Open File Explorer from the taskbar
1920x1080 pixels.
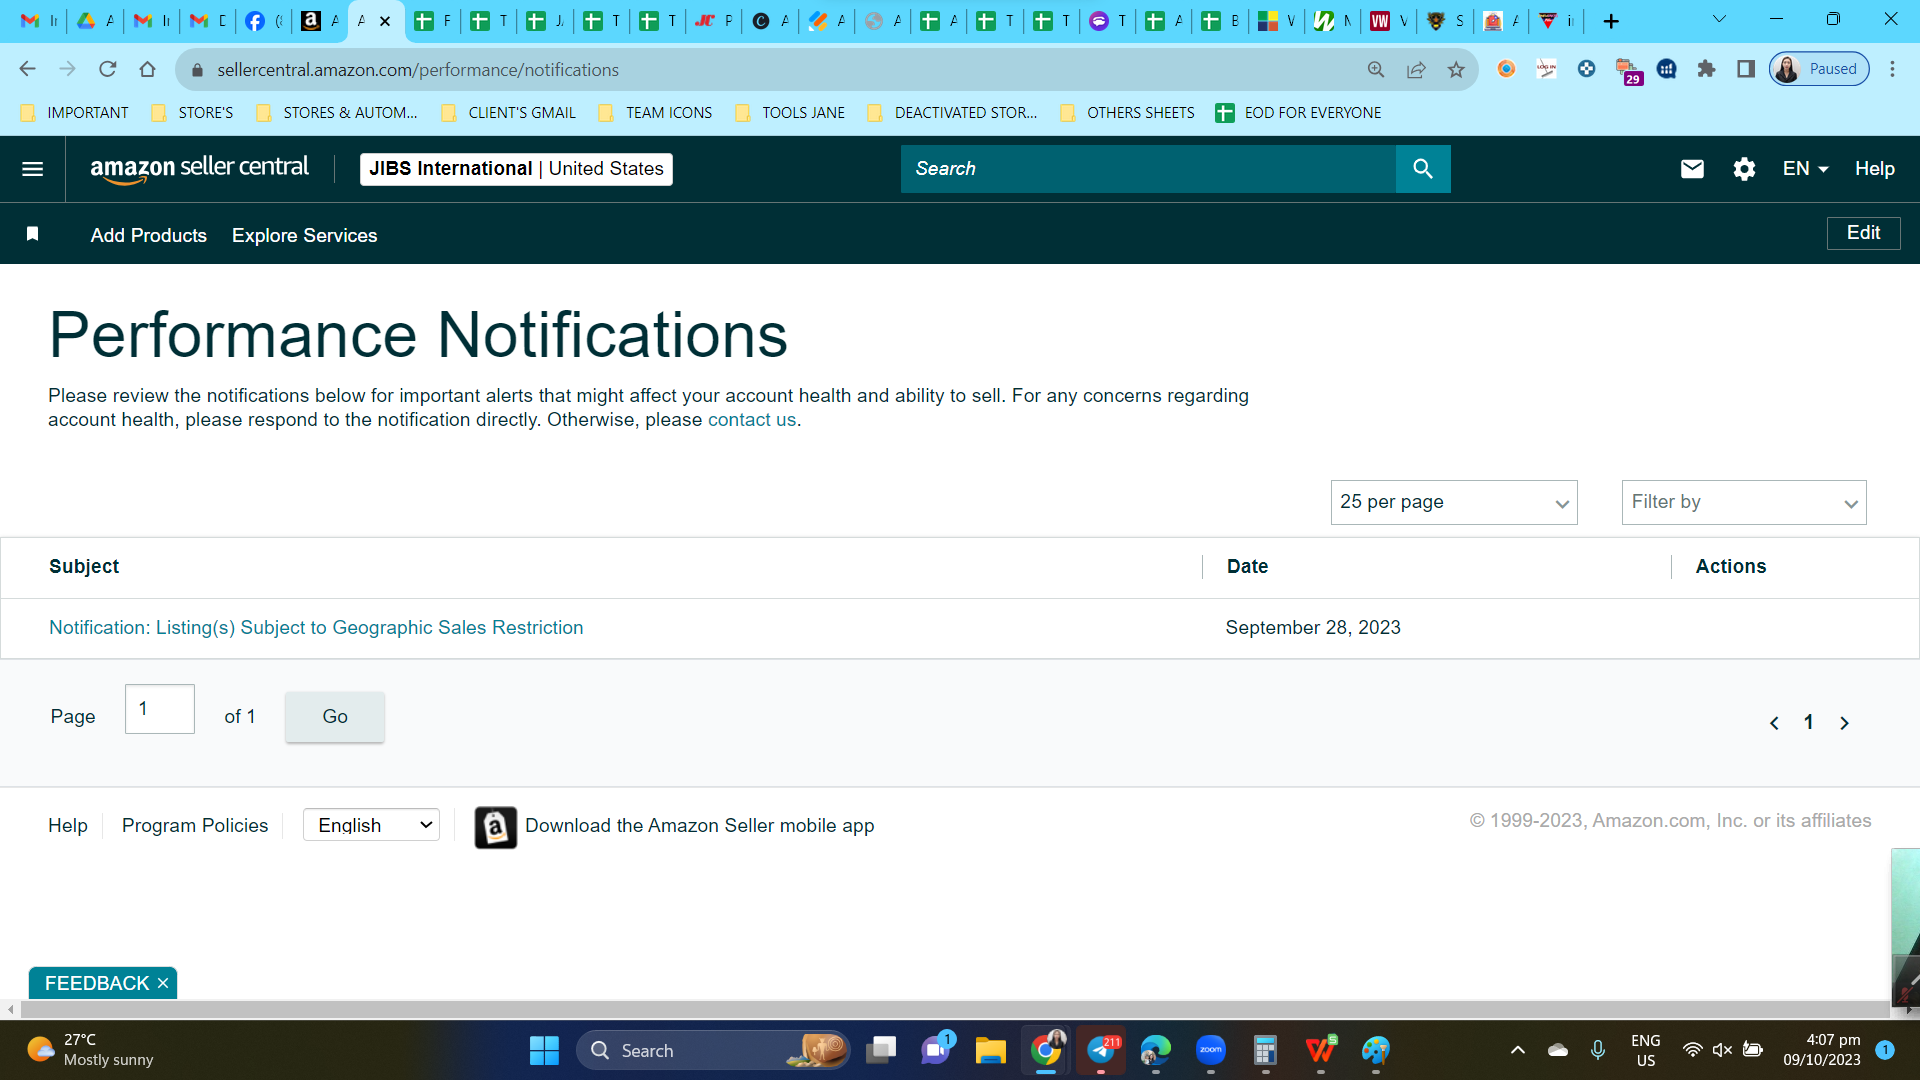coord(990,1050)
